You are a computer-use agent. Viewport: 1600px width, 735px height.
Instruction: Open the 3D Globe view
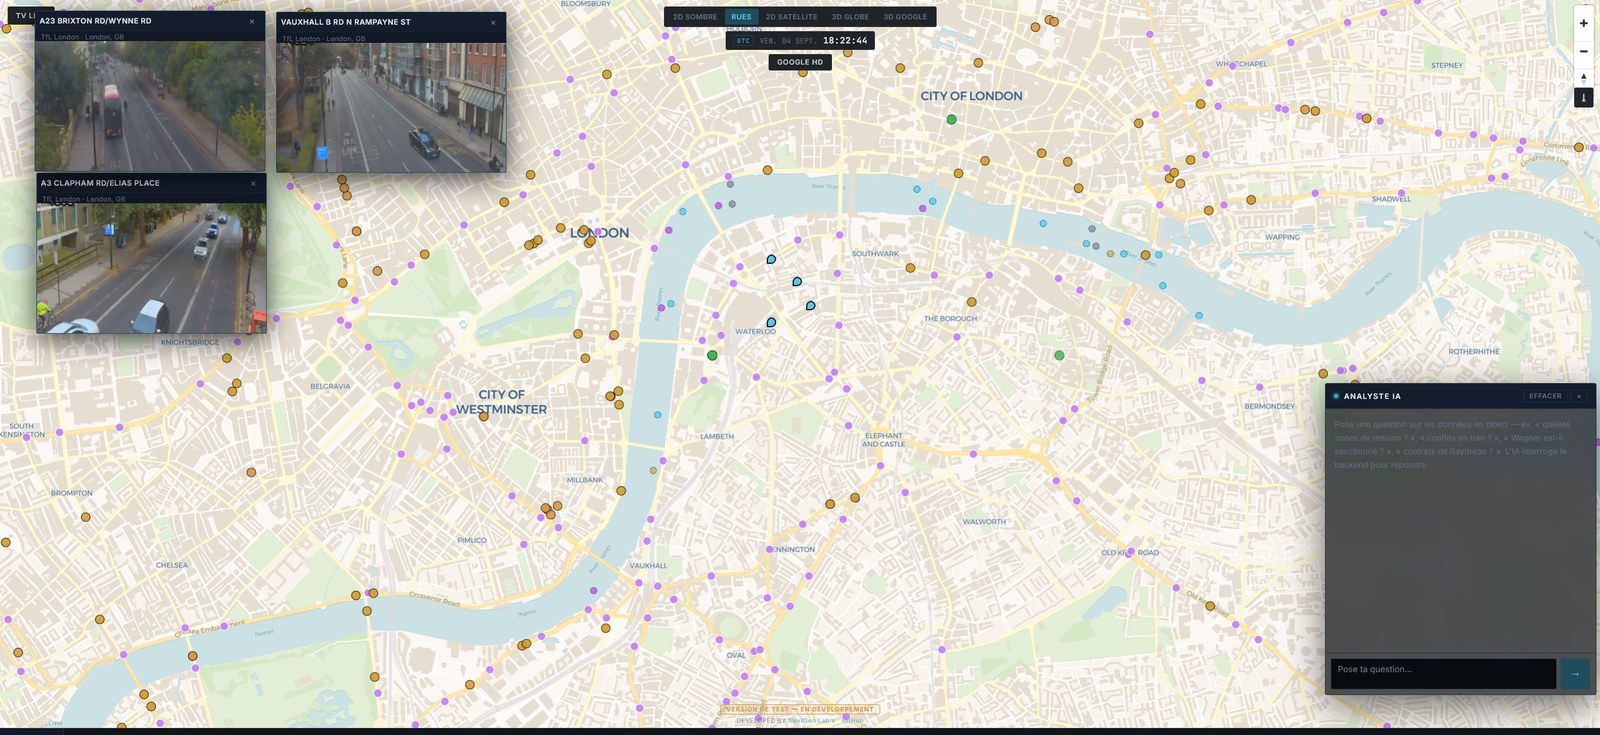[x=850, y=17]
